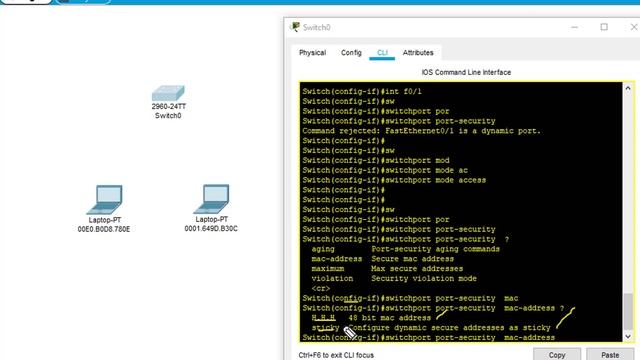Click the Paste button

click(610, 354)
